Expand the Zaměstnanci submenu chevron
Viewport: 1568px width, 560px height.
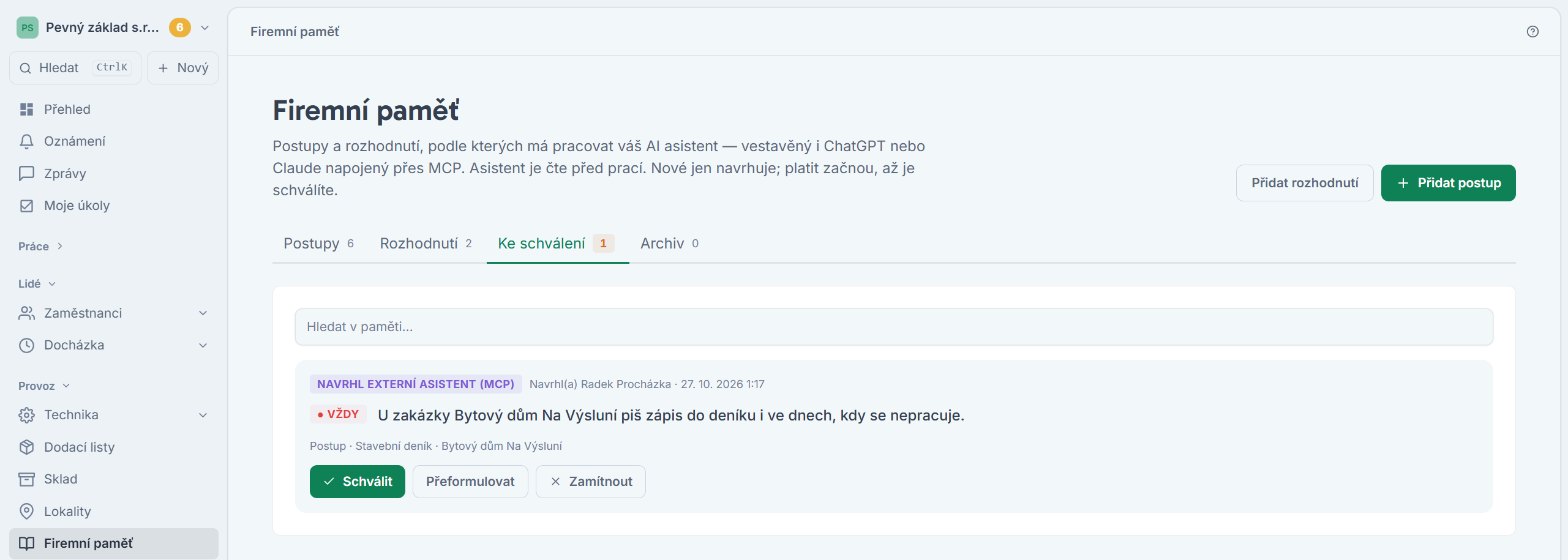tap(203, 313)
